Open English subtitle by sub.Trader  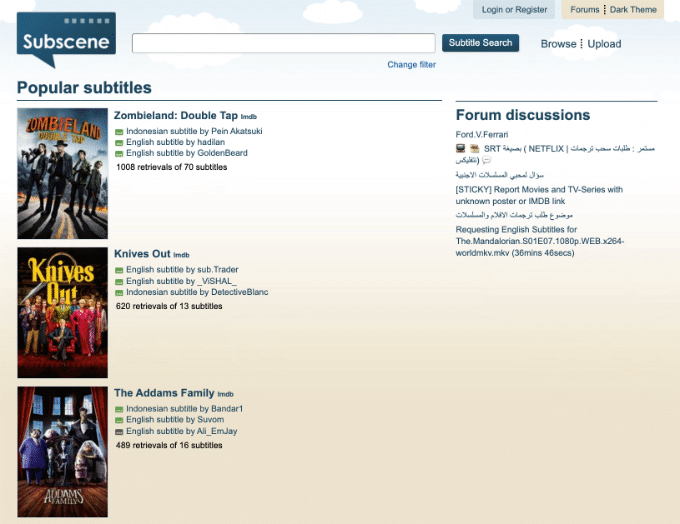(182, 269)
